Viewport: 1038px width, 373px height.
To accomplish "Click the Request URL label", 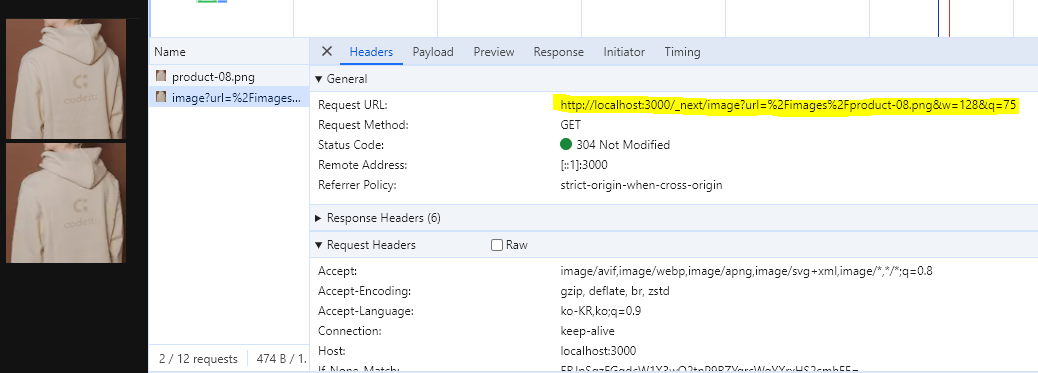I will [352, 105].
